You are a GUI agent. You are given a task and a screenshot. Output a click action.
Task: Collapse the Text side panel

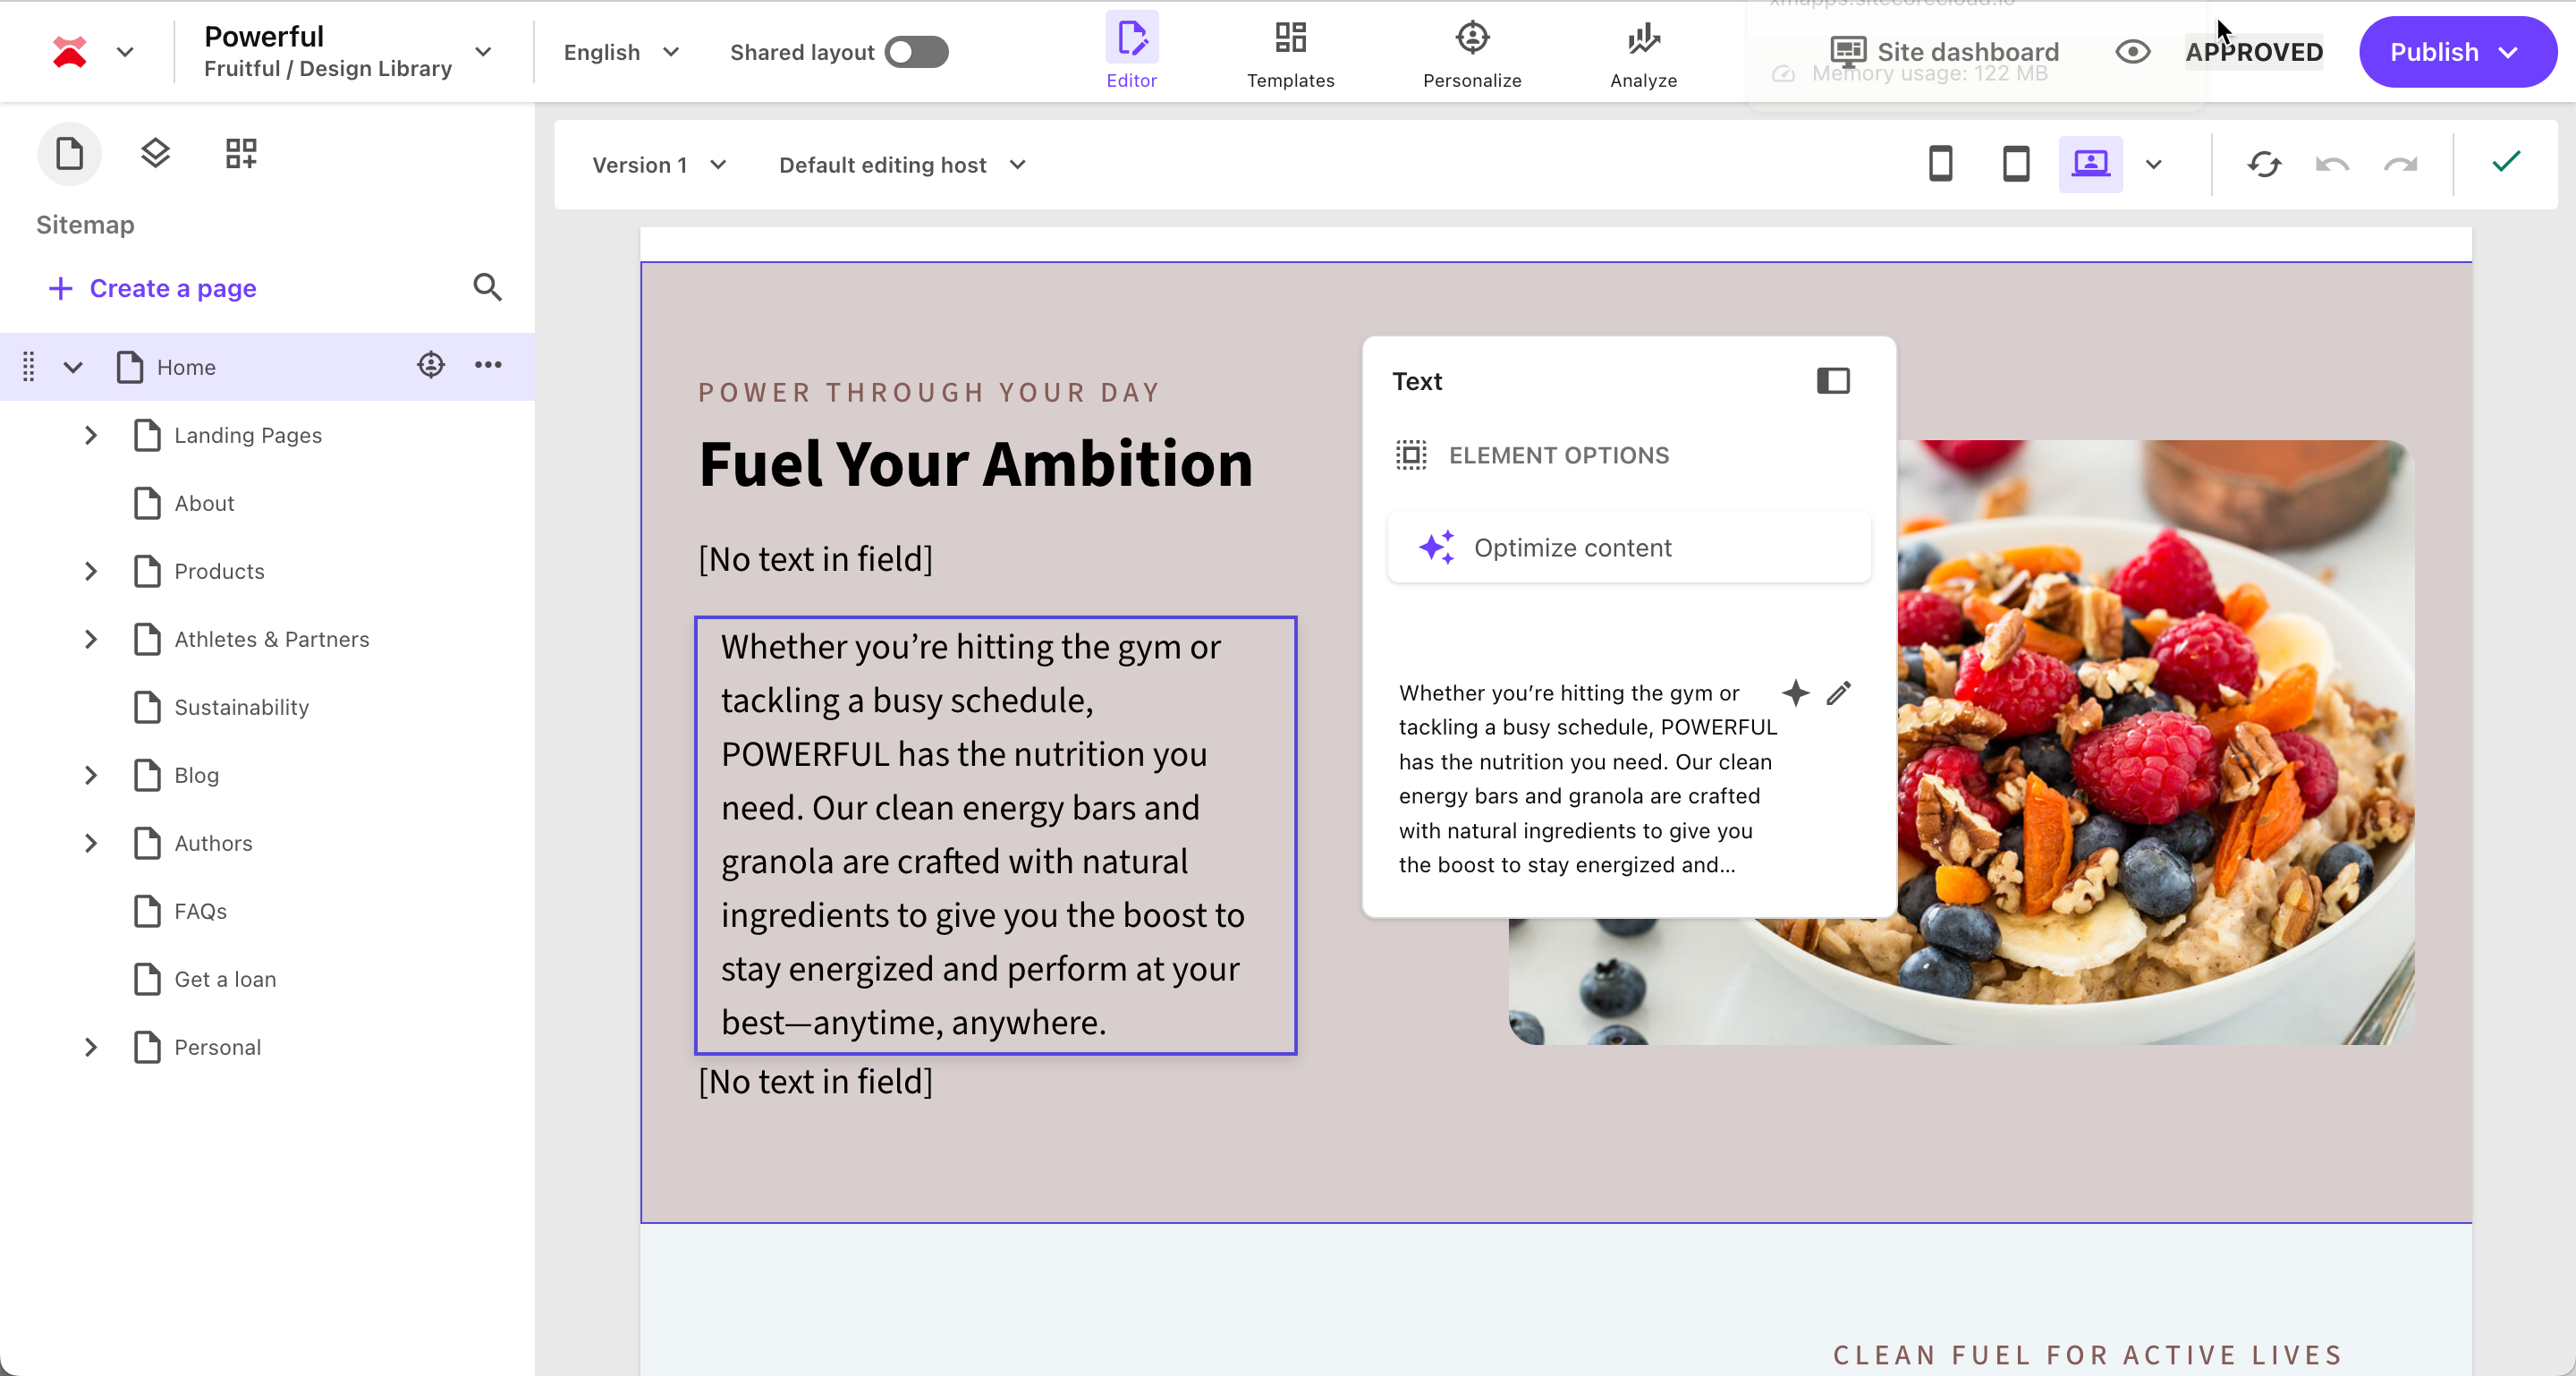pos(1833,381)
